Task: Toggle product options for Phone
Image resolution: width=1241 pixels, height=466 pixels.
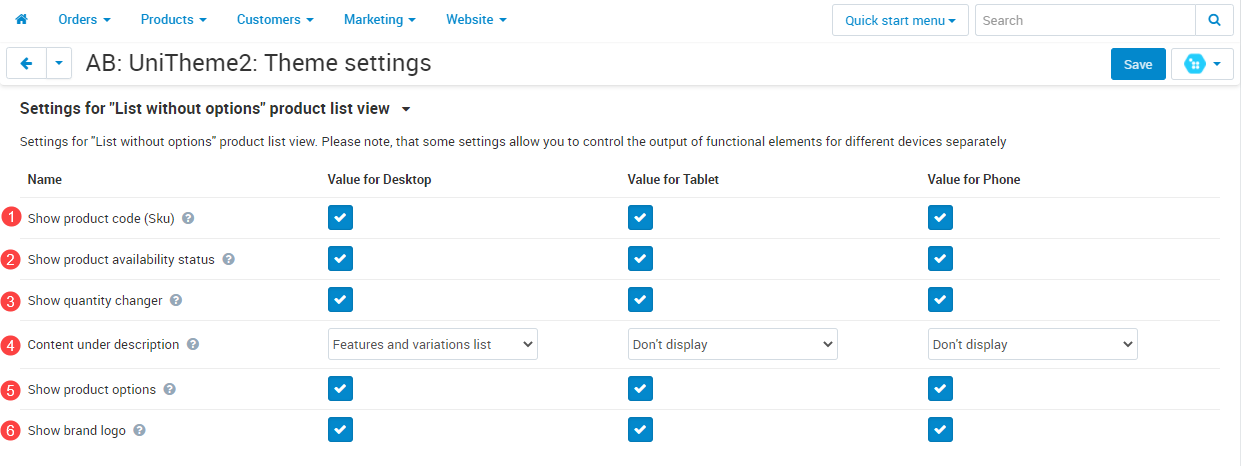Action: [940, 389]
